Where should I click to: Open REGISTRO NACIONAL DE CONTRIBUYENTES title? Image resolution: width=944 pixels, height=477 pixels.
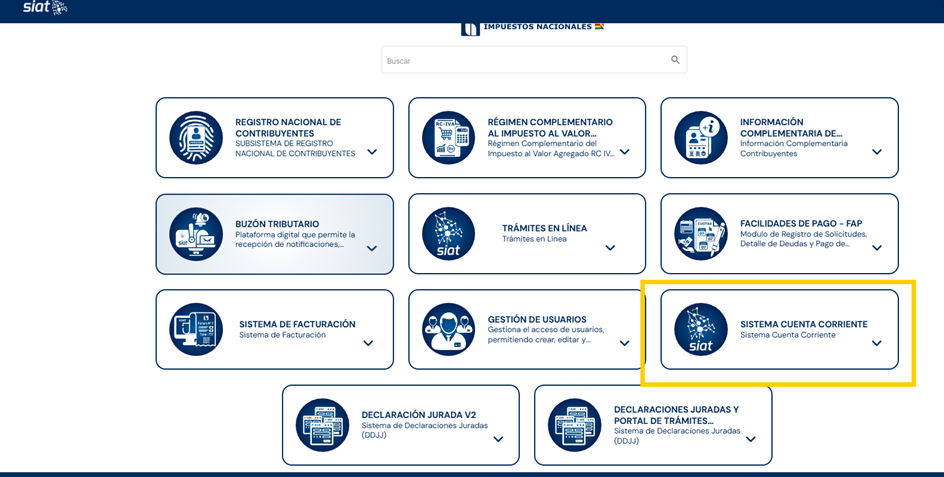click(288, 128)
